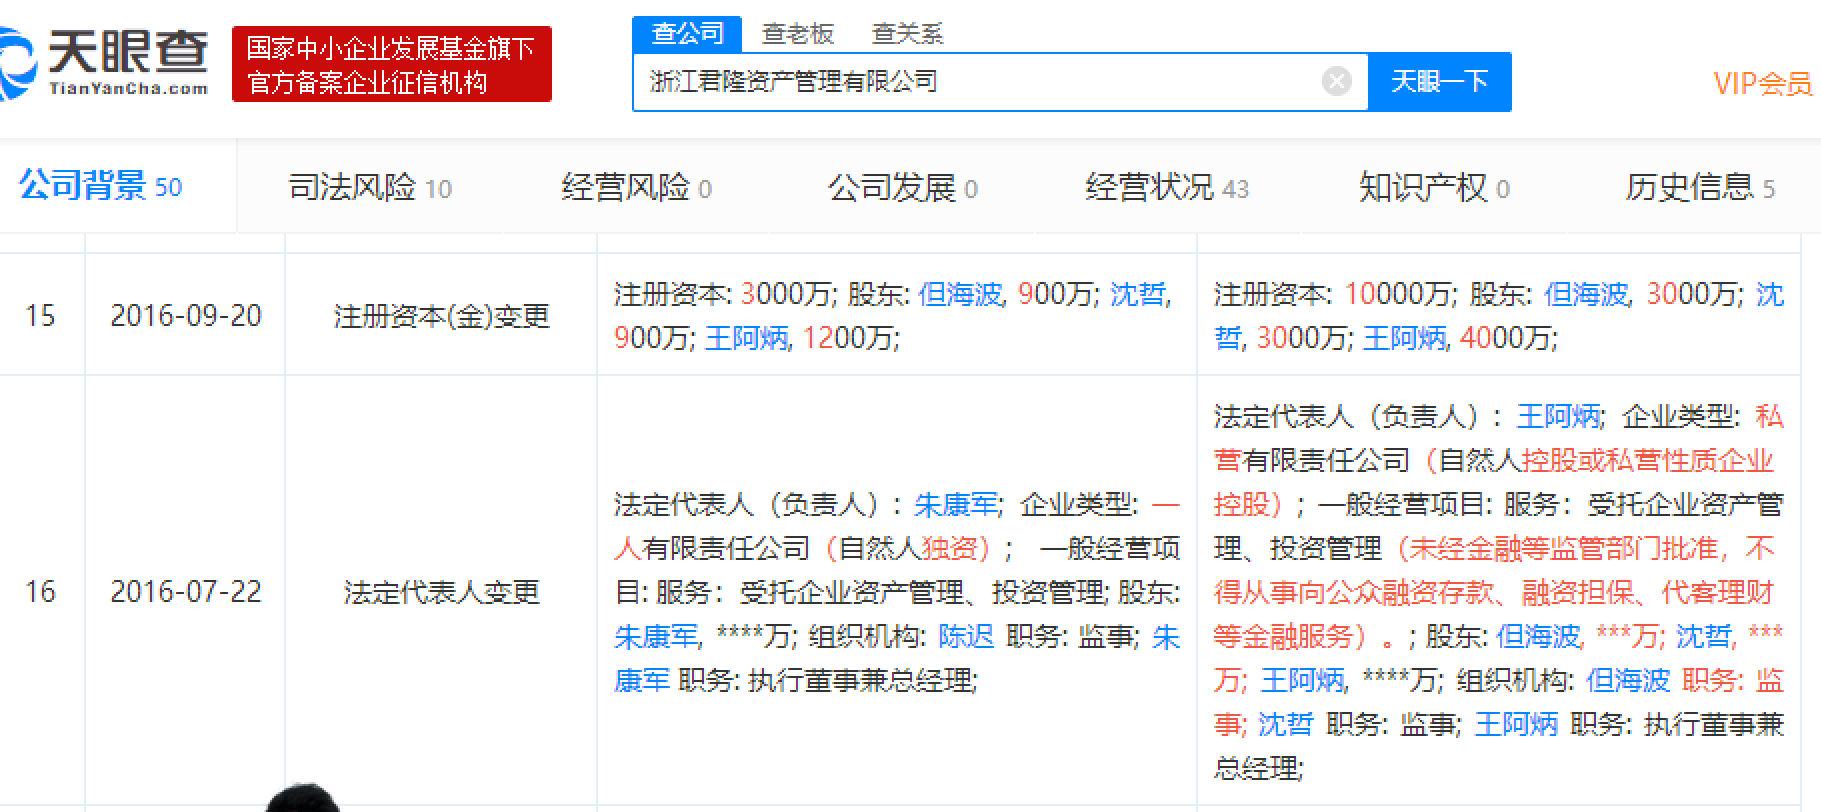
Task: Open shareholder 王阿炳 link before ****万
Action: click(x=1302, y=680)
